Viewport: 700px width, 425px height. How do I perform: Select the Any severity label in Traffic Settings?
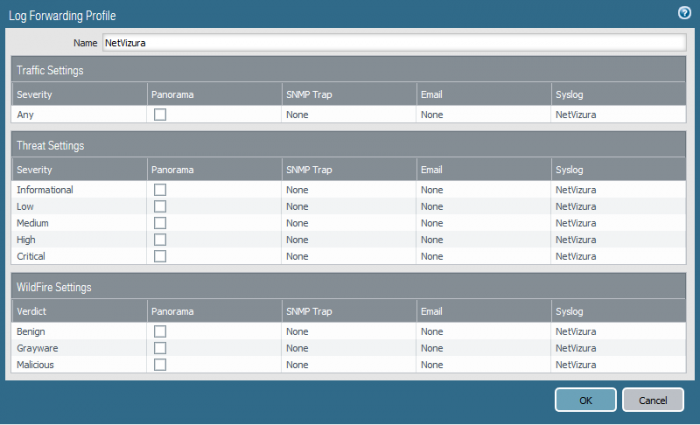pyautogui.click(x=25, y=115)
